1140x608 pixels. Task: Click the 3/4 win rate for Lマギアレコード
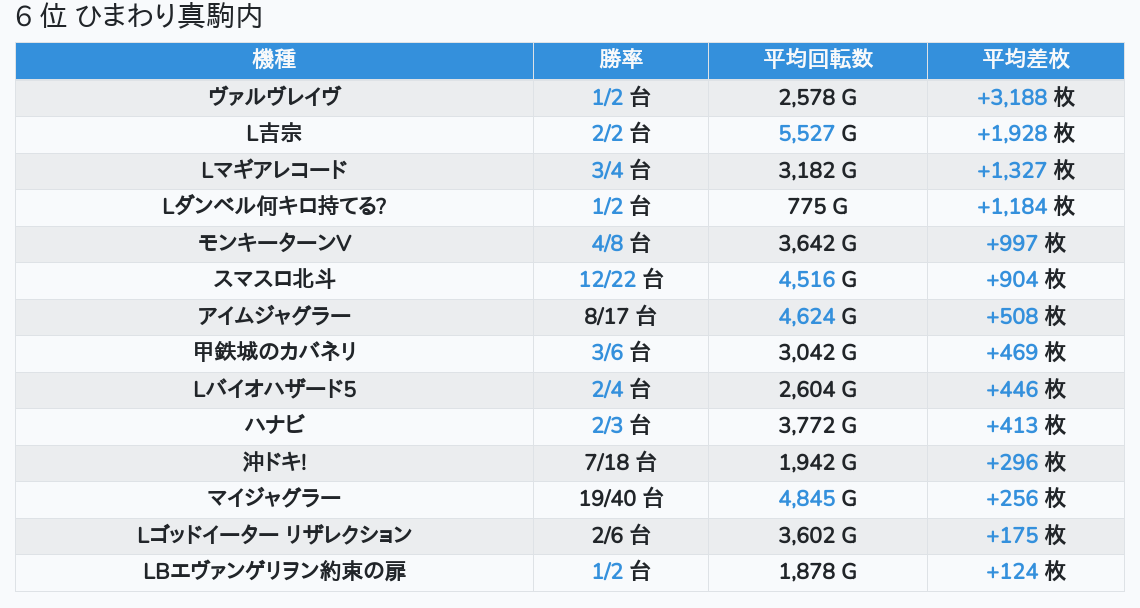tap(607, 170)
